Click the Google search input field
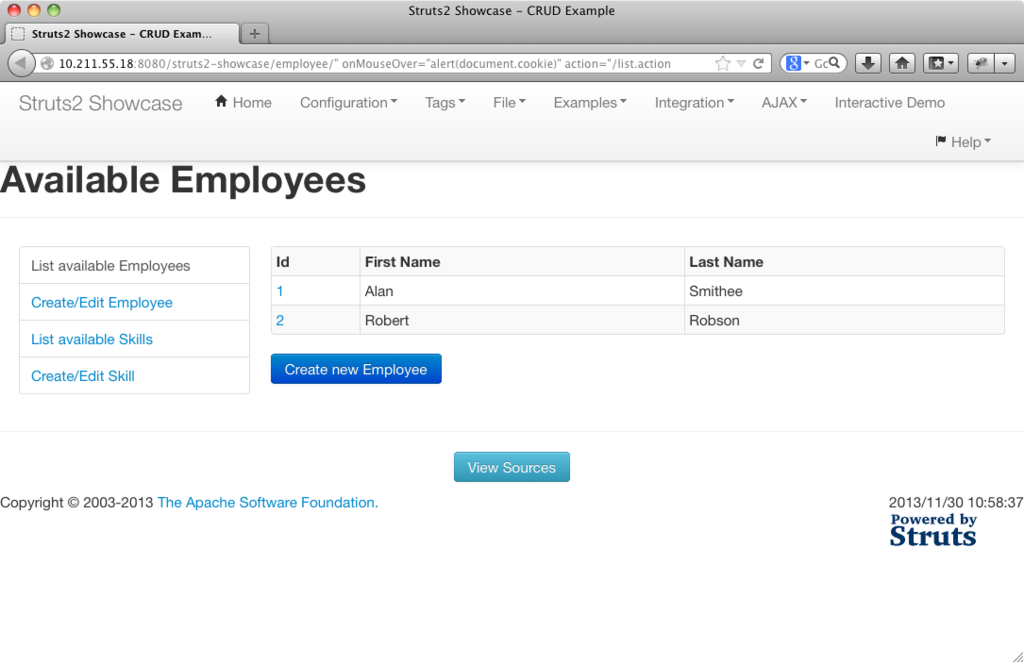 coord(821,63)
